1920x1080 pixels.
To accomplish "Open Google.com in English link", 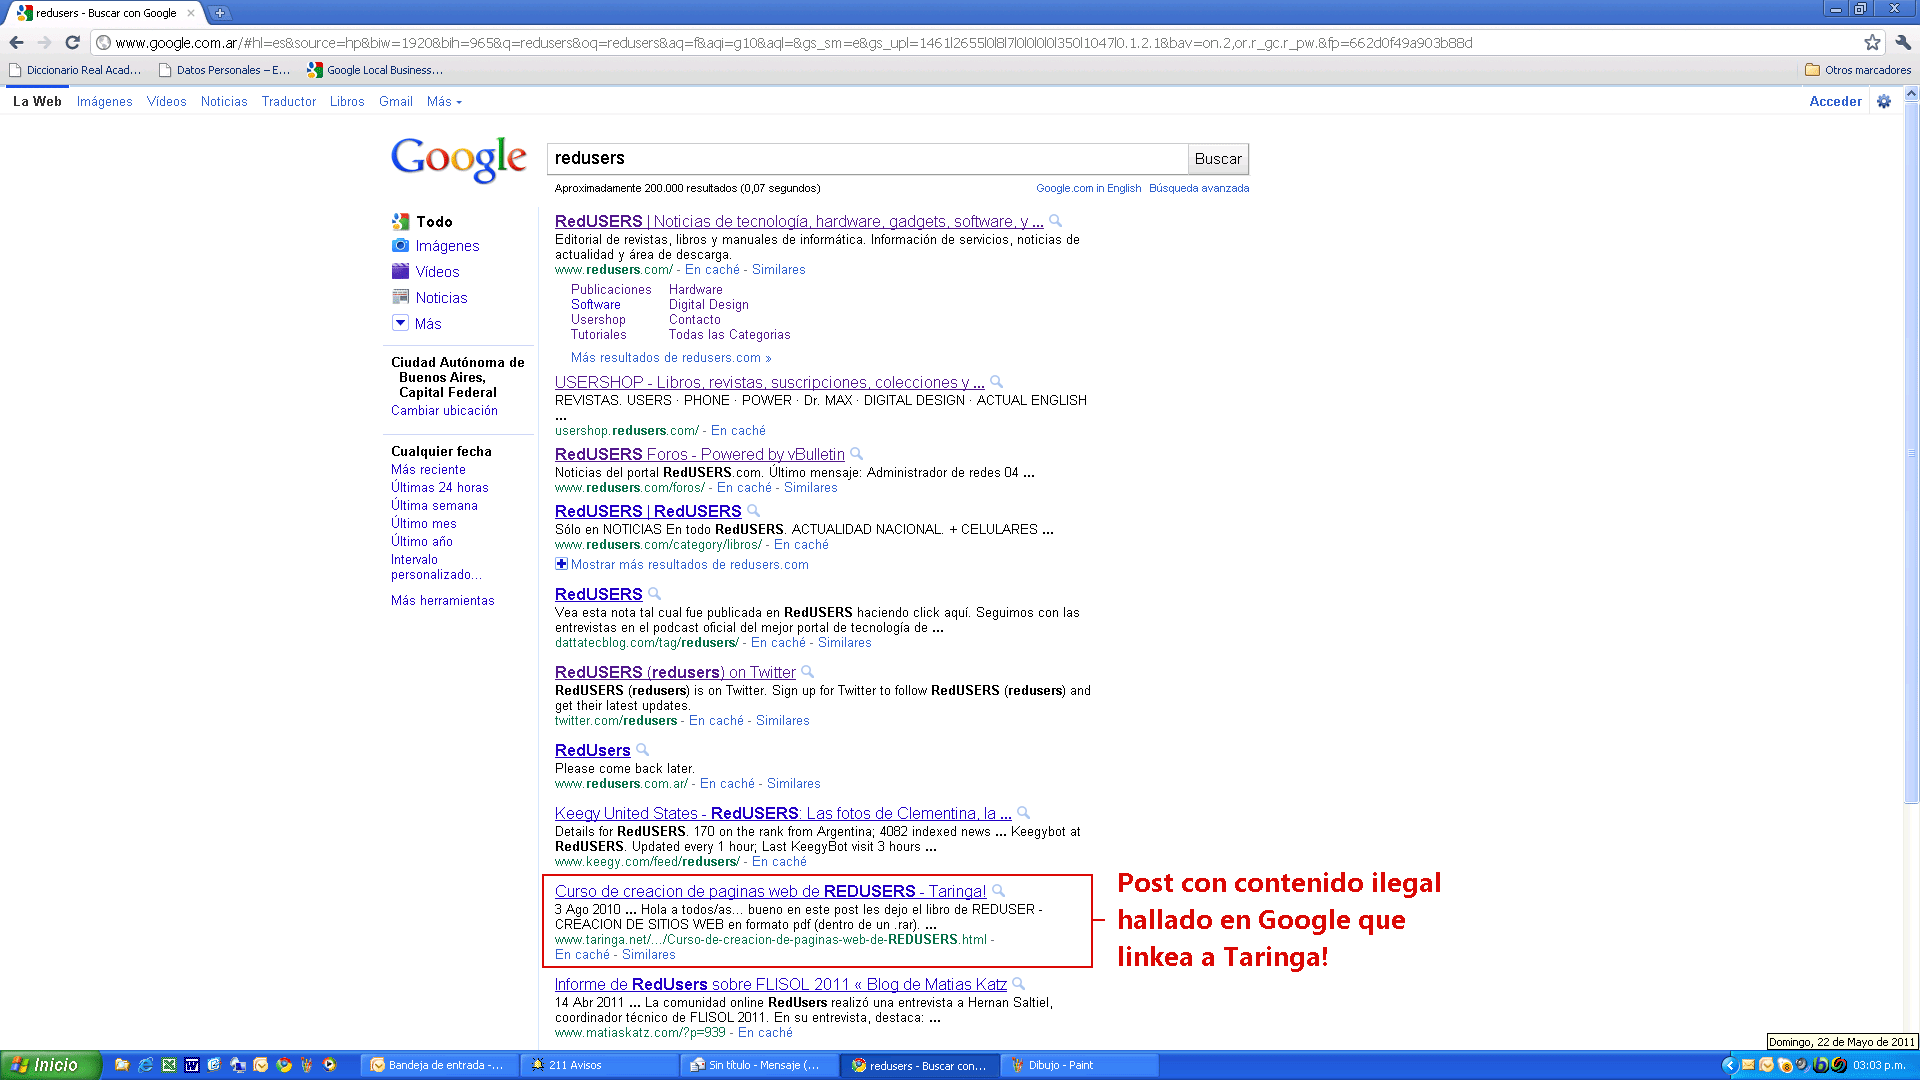I will (1088, 188).
